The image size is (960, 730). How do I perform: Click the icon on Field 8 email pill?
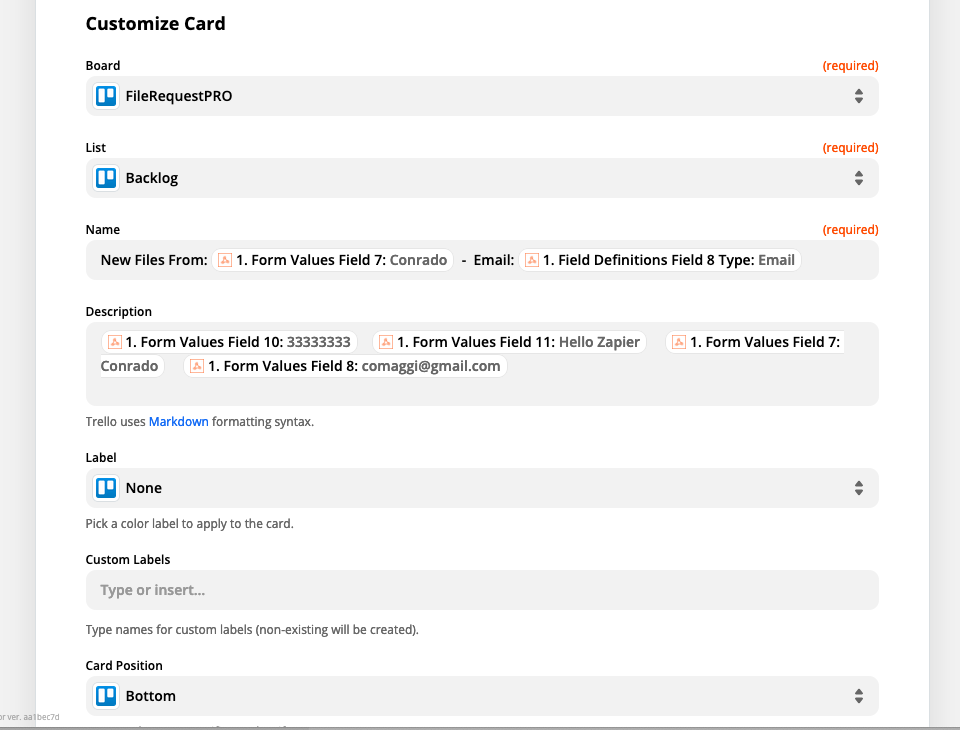click(197, 366)
